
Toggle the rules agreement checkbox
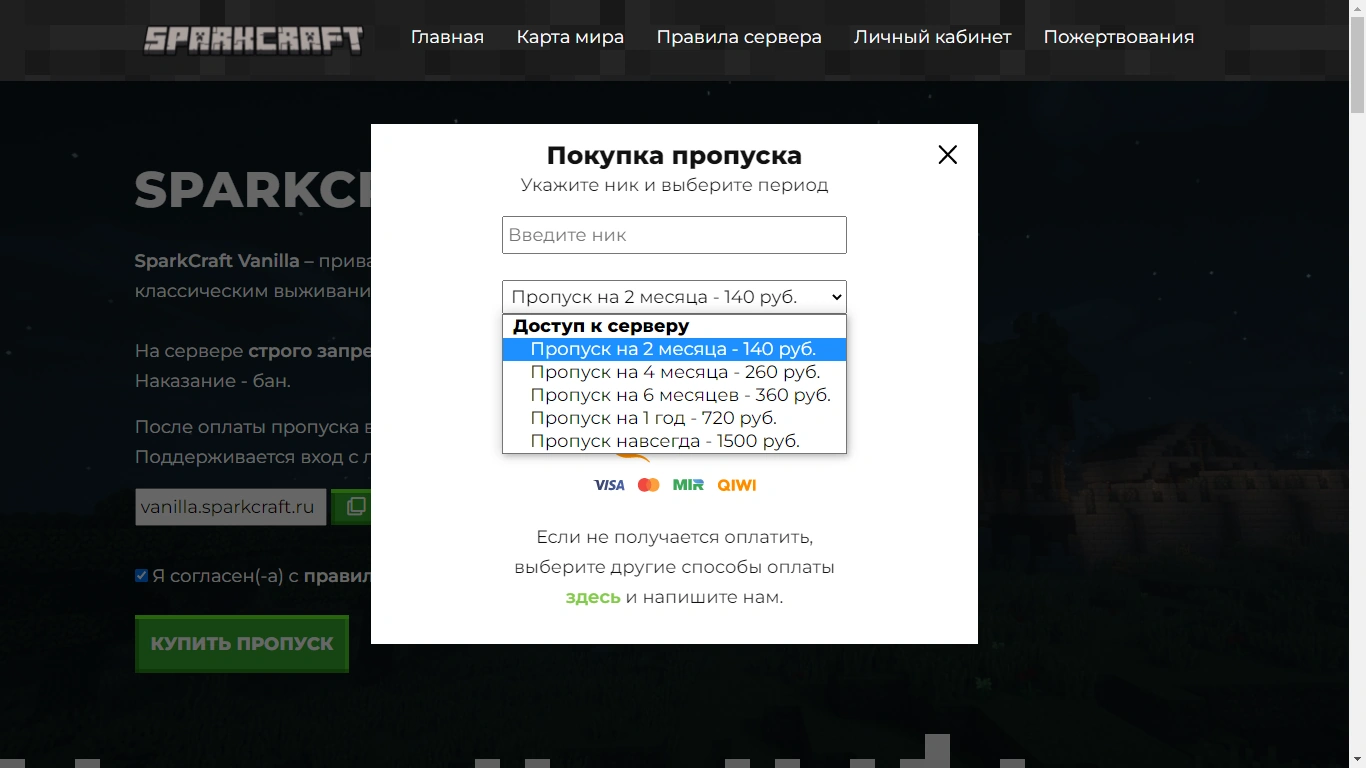pos(141,575)
